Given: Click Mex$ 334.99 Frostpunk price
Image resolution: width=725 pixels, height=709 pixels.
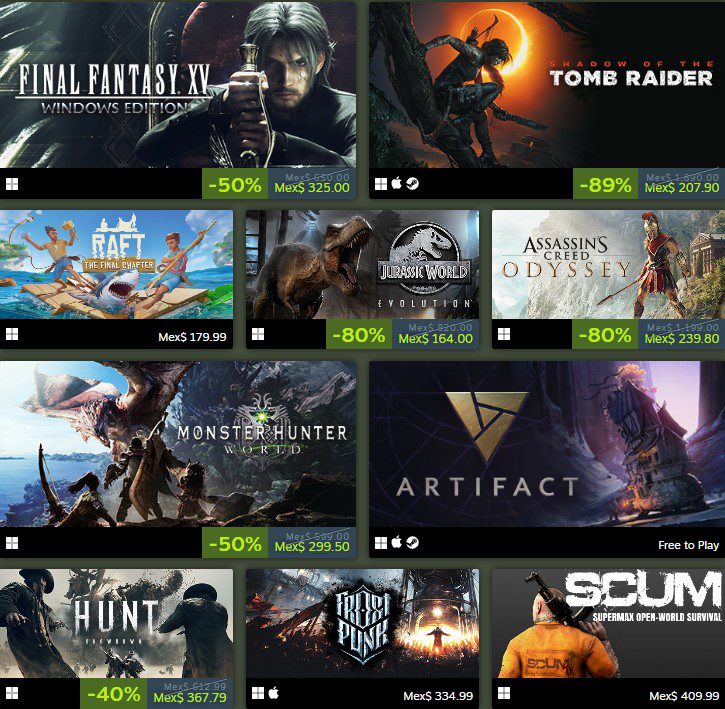Looking at the screenshot, I should (x=438, y=696).
